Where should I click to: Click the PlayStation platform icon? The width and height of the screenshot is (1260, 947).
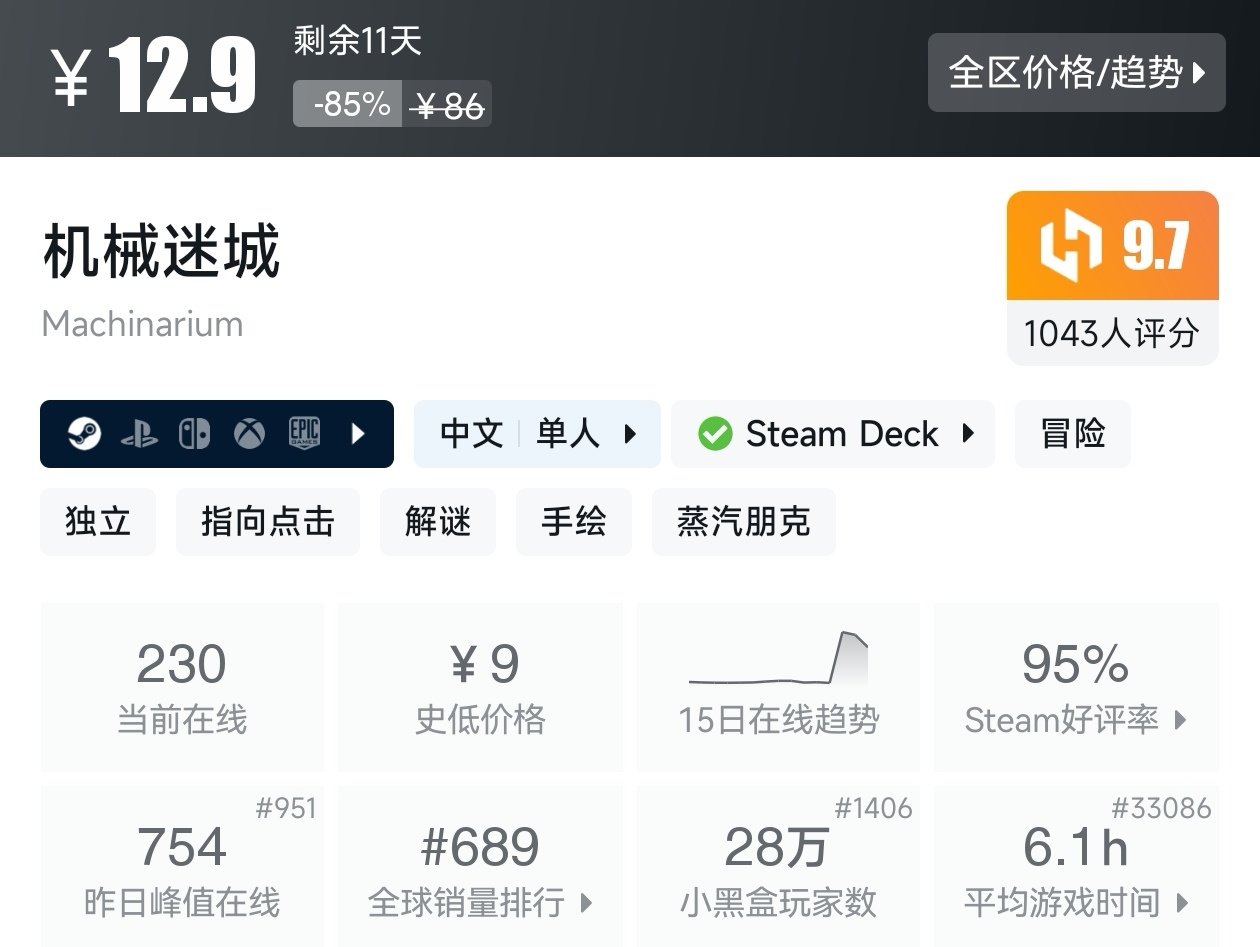(139, 434)
